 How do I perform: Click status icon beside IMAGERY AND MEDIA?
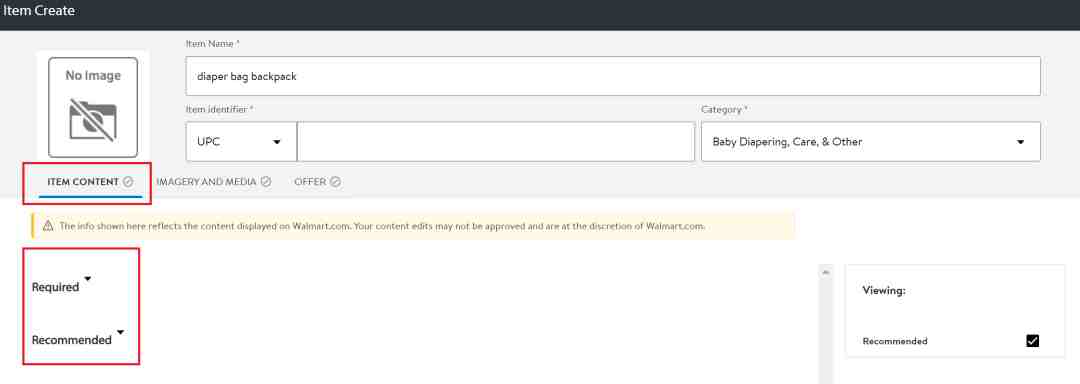[266, 182]
